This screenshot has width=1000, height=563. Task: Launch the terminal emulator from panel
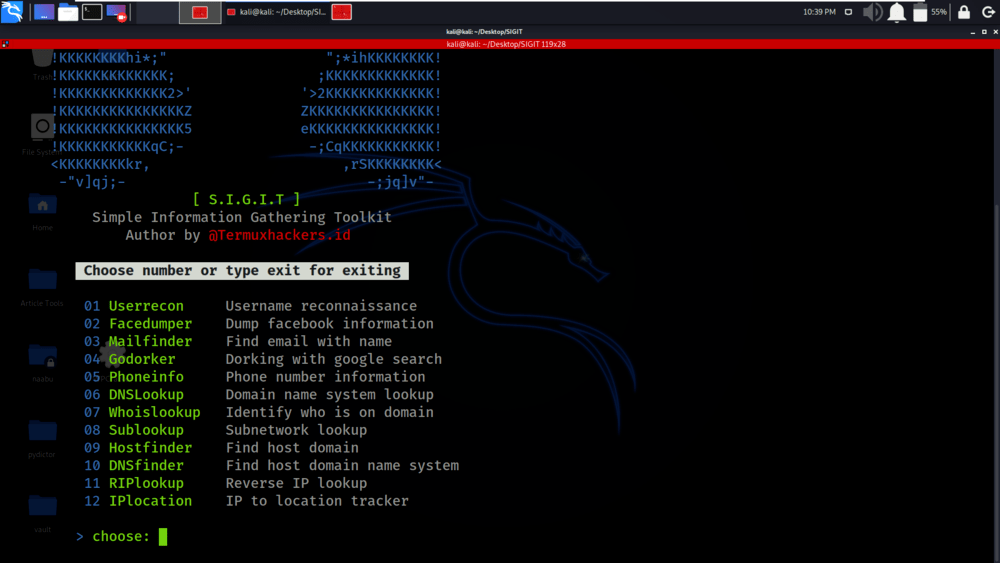[92, 11]
